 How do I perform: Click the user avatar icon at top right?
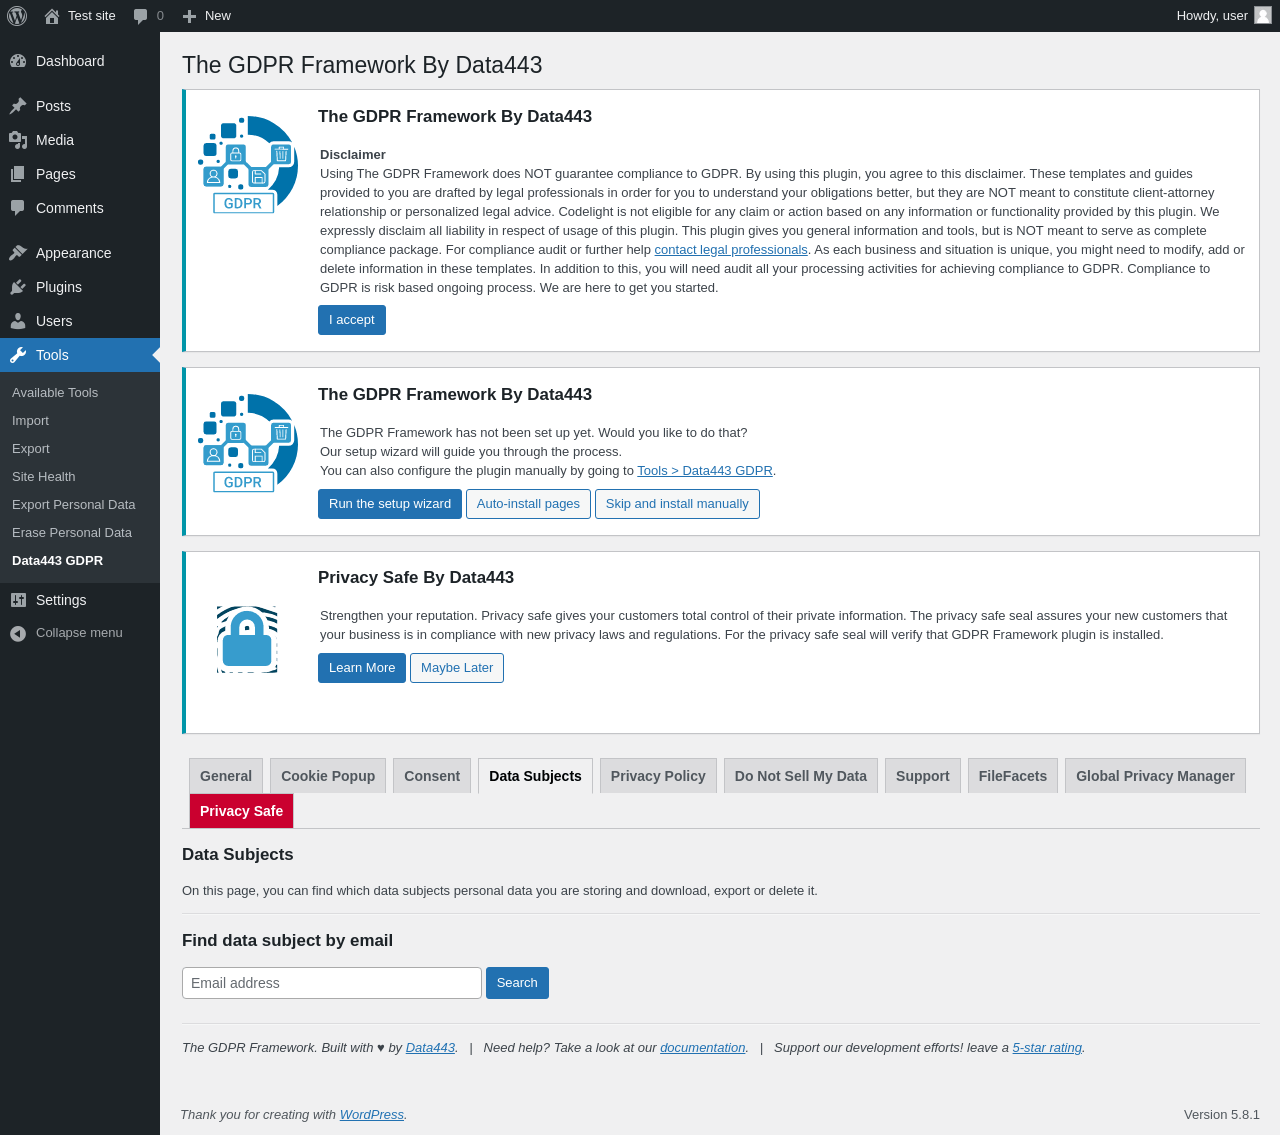point(1263,15)
